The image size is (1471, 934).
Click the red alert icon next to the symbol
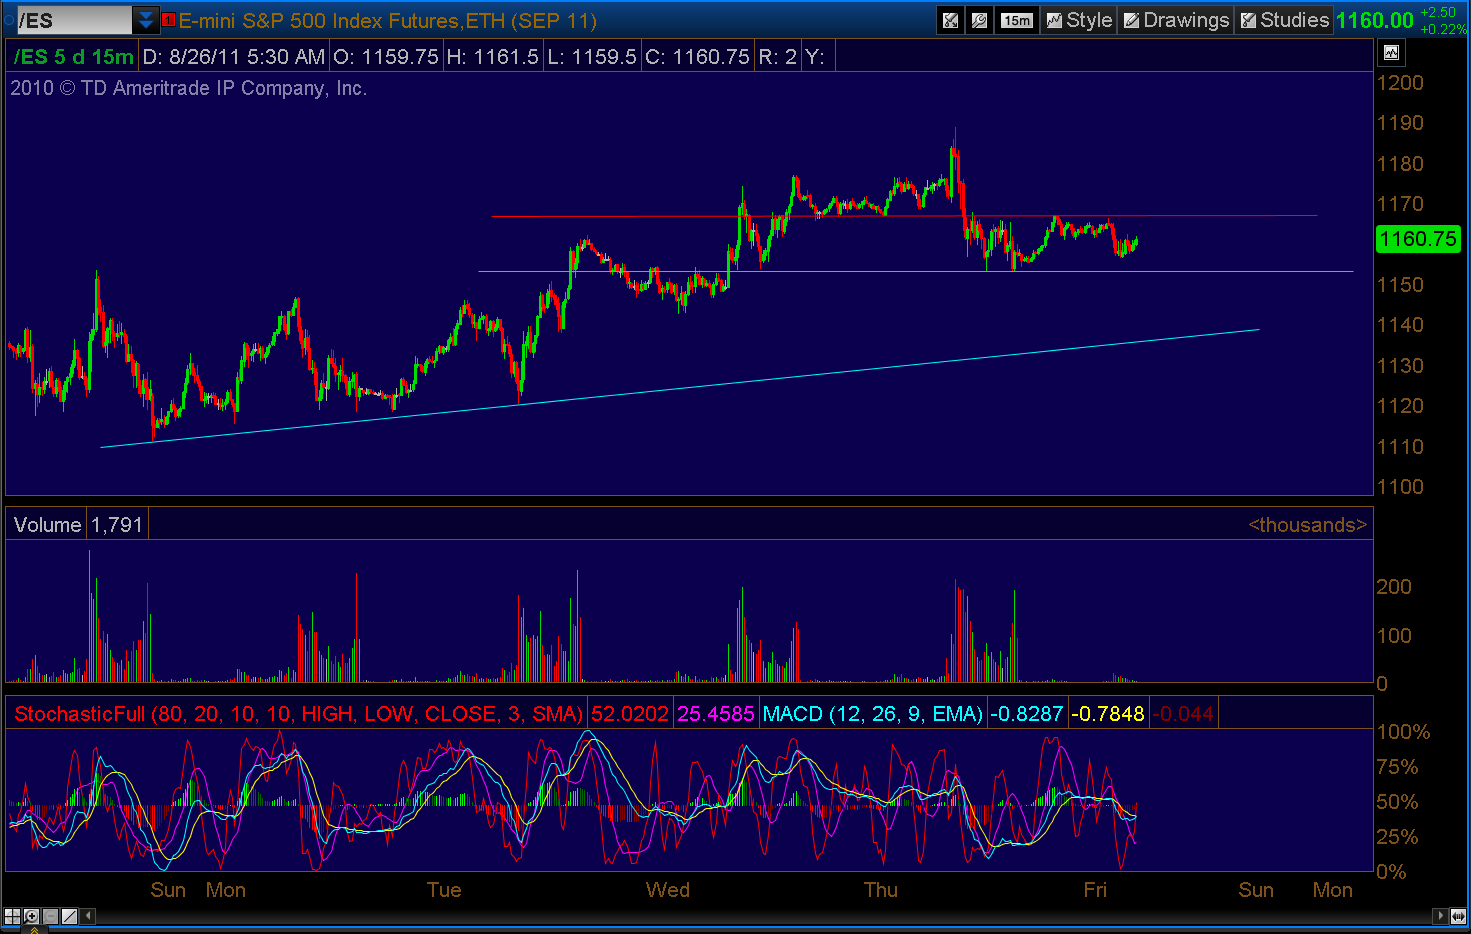click(x=168, y=20)
